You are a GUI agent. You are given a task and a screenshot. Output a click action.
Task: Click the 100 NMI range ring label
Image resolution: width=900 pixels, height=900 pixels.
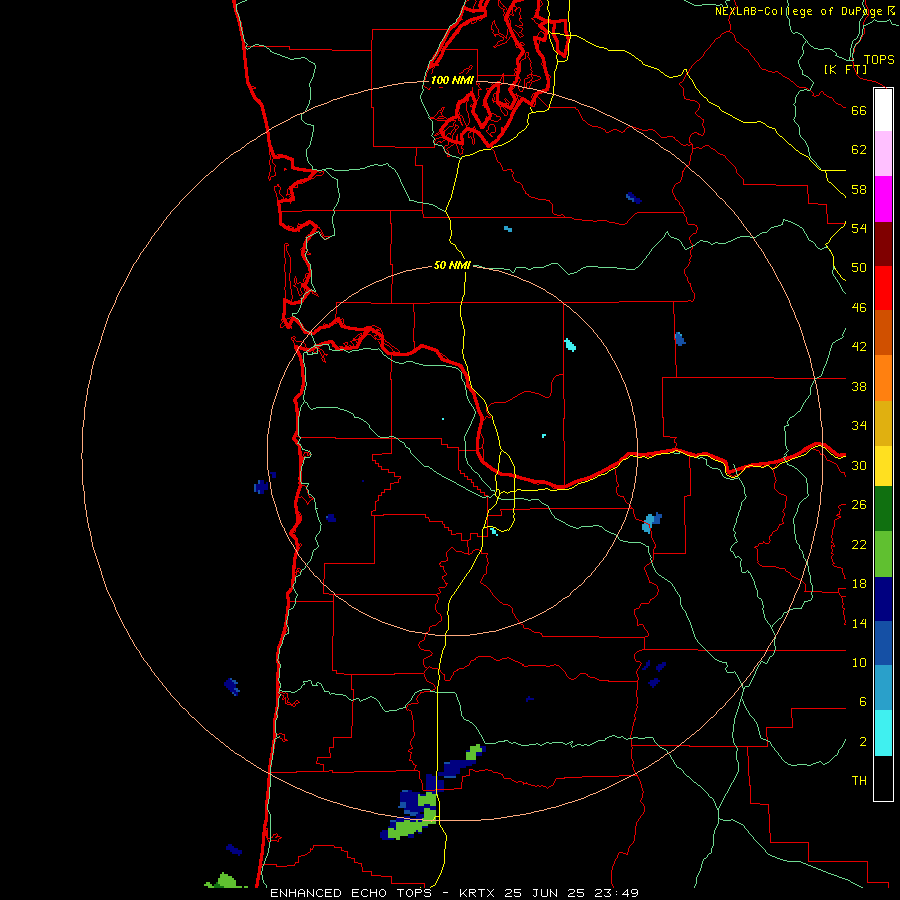(x=452, y=80)
